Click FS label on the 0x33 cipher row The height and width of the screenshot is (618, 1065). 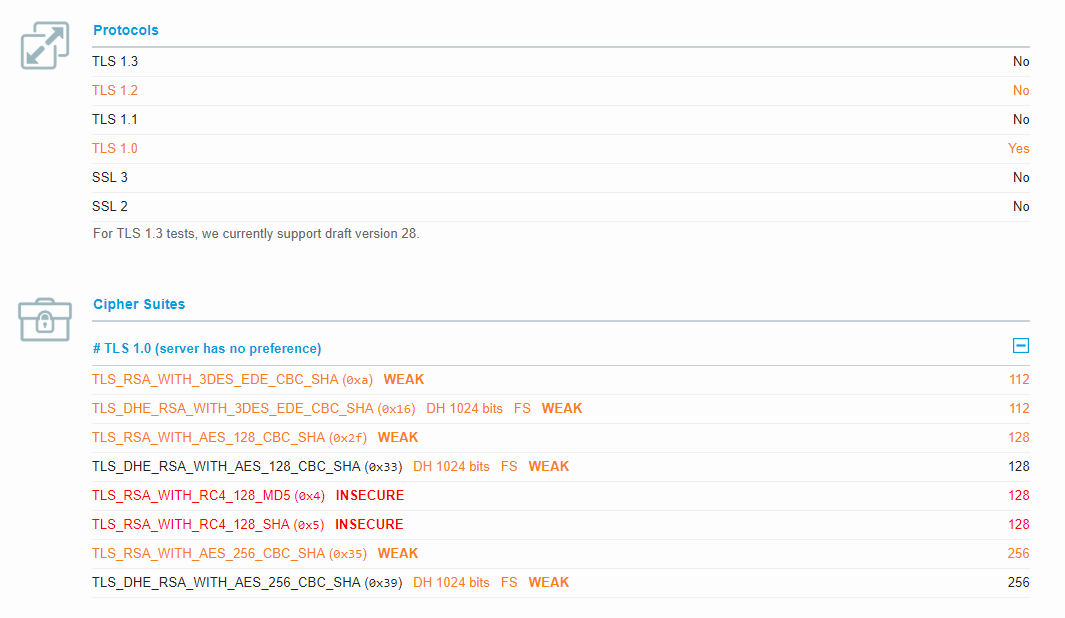tap(509, 467)
